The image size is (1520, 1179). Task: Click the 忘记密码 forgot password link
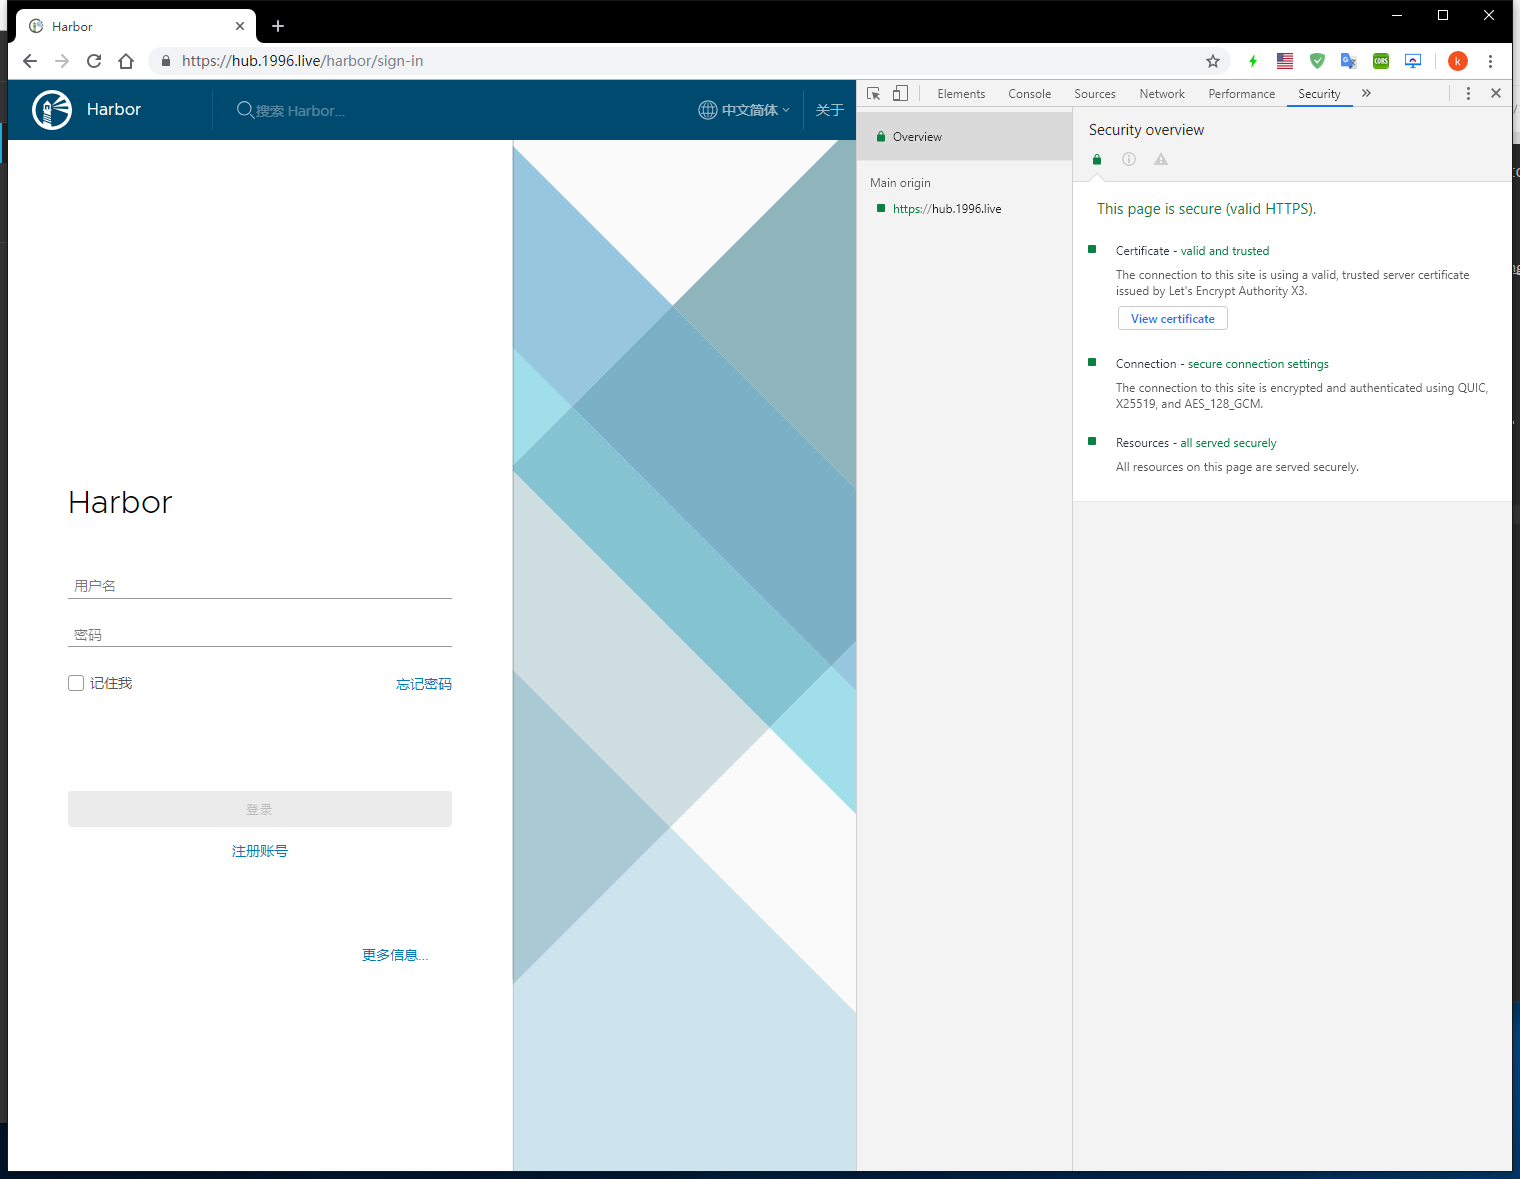coord(424,684)
